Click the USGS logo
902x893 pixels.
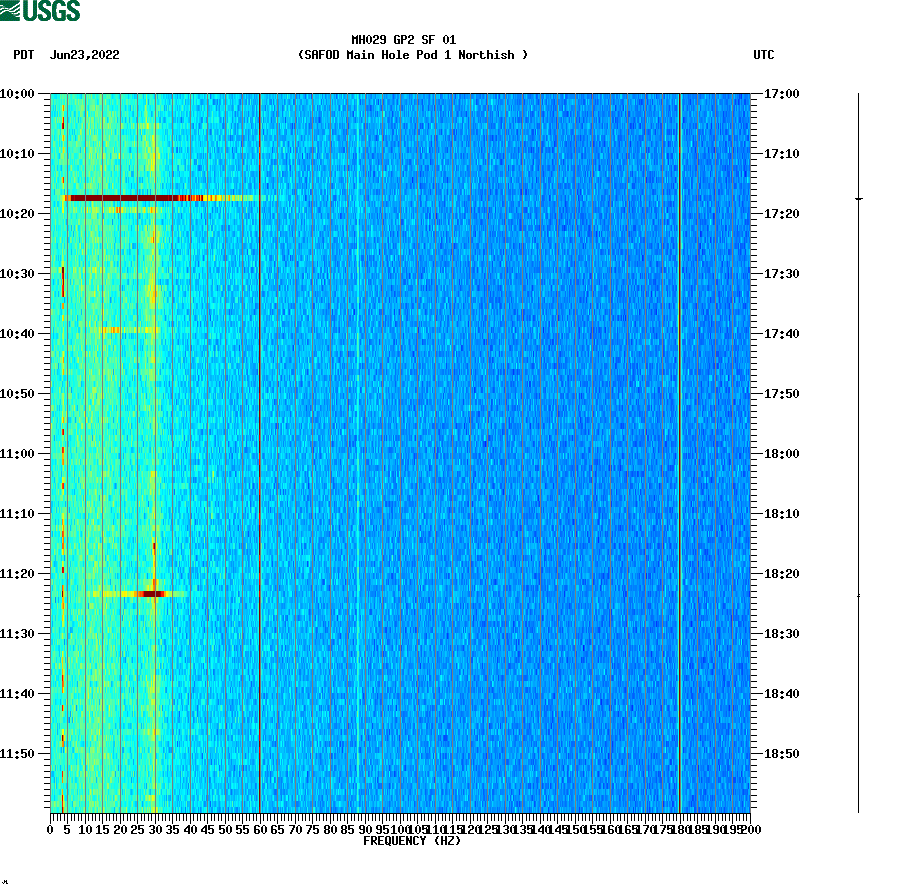(x=40, y=10)
